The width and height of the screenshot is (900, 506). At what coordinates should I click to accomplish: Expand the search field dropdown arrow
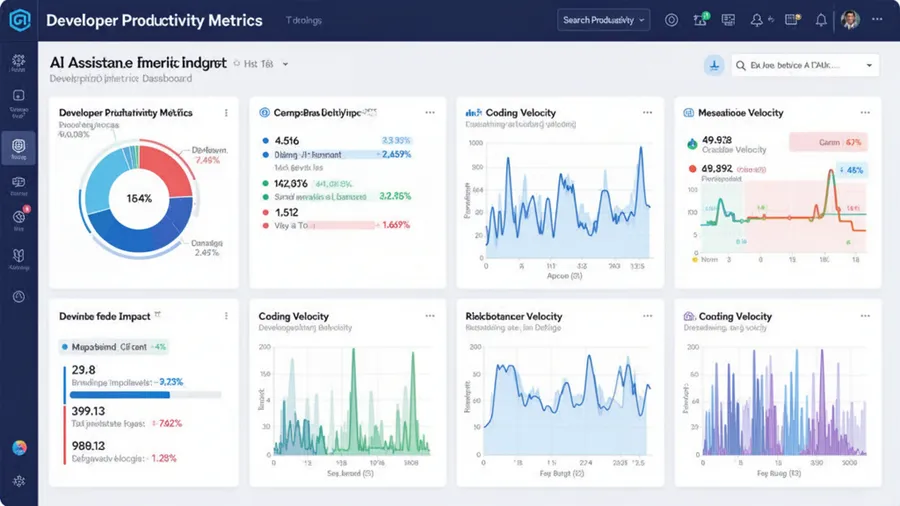[x=869, y=65]
